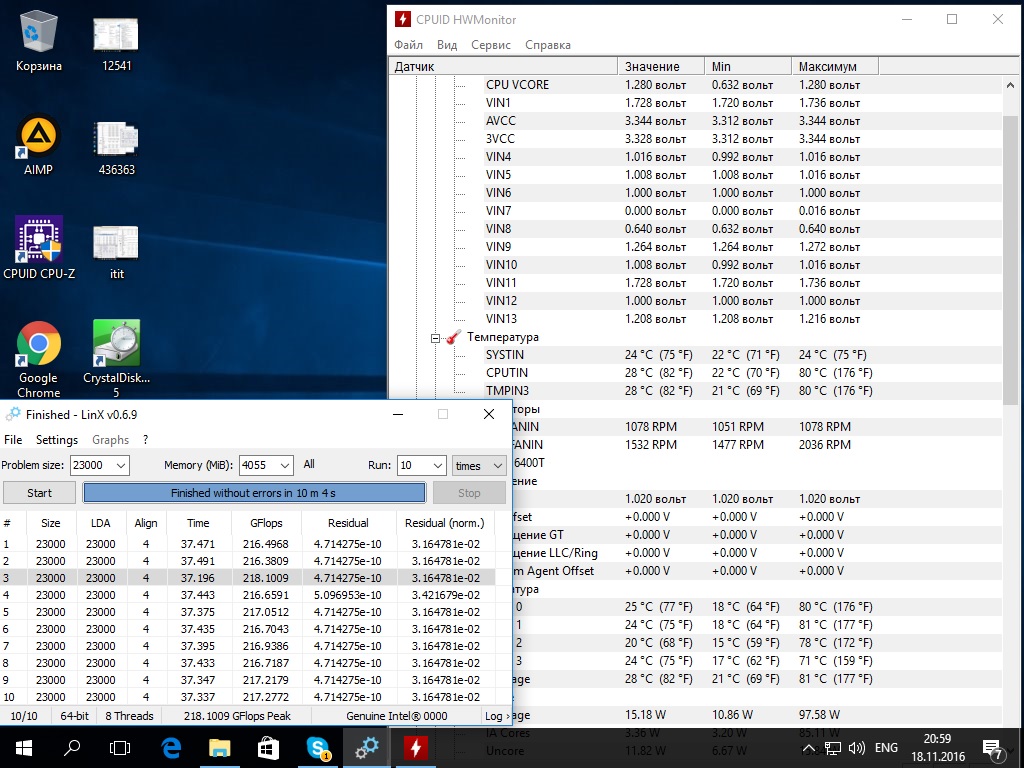Click the HWMonitor vertical scrollbar thumb

[1010, 261]
